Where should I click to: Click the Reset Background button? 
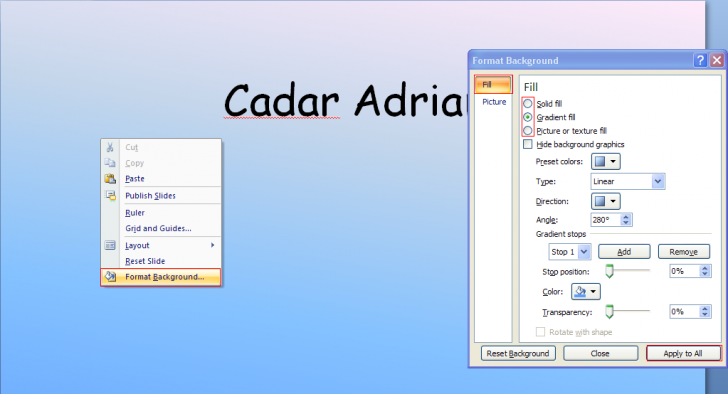[x=518, y=353]
